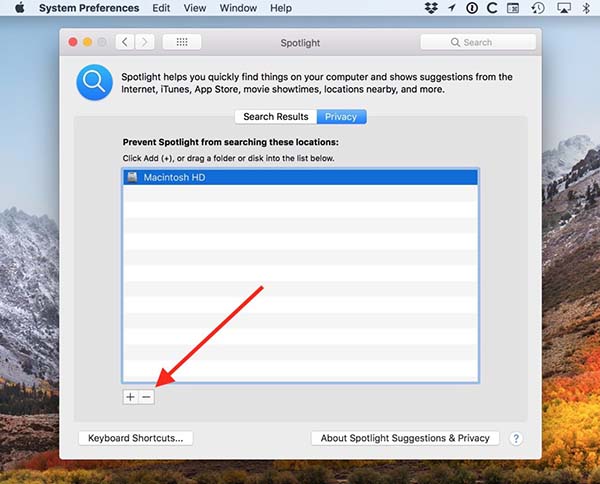
Task: Open the Apple menu
Action: tap(20, 8)
